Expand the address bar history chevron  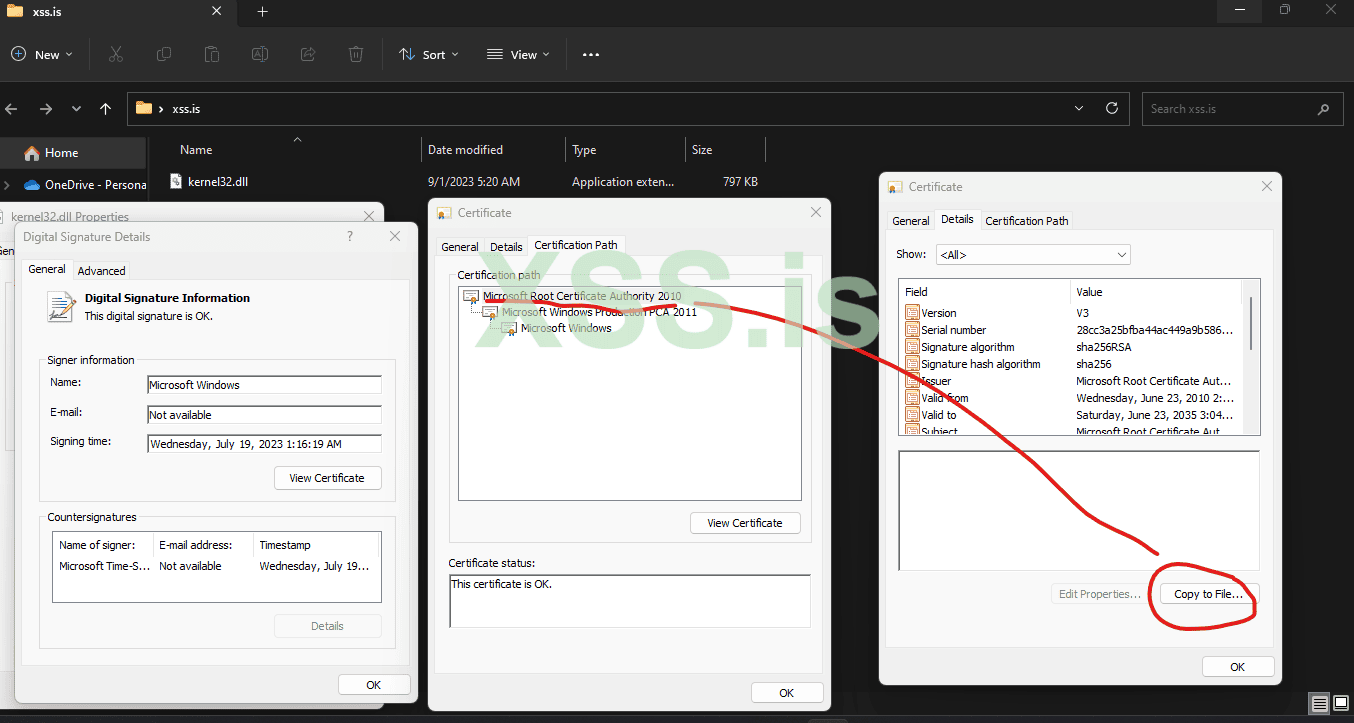1079,108
